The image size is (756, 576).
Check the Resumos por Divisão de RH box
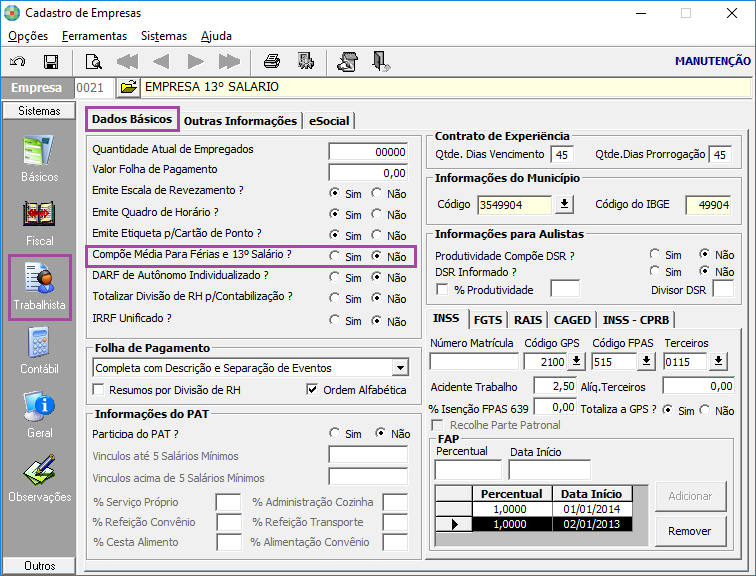100,389
